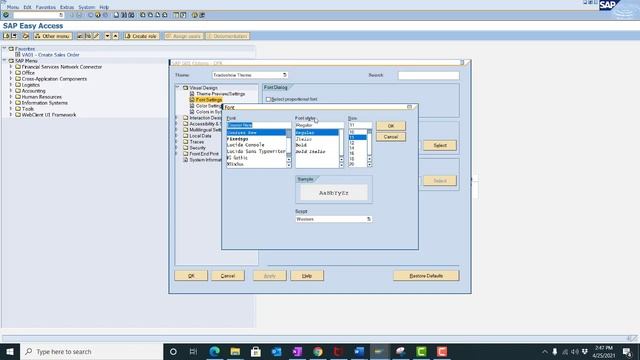The width and height of the screenshot is (640, 360).
Task: Click the pencil change favorite icon
Action: [96, 36]
